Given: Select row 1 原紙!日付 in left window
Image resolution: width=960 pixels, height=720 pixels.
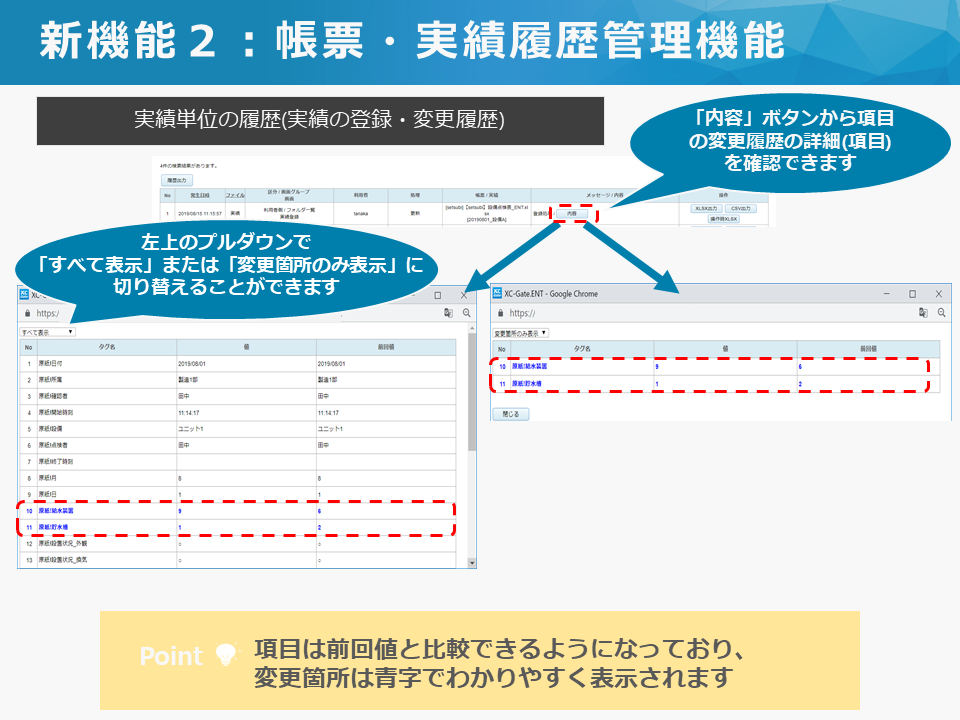Looking at the screenshot, I should click(237, 364).
